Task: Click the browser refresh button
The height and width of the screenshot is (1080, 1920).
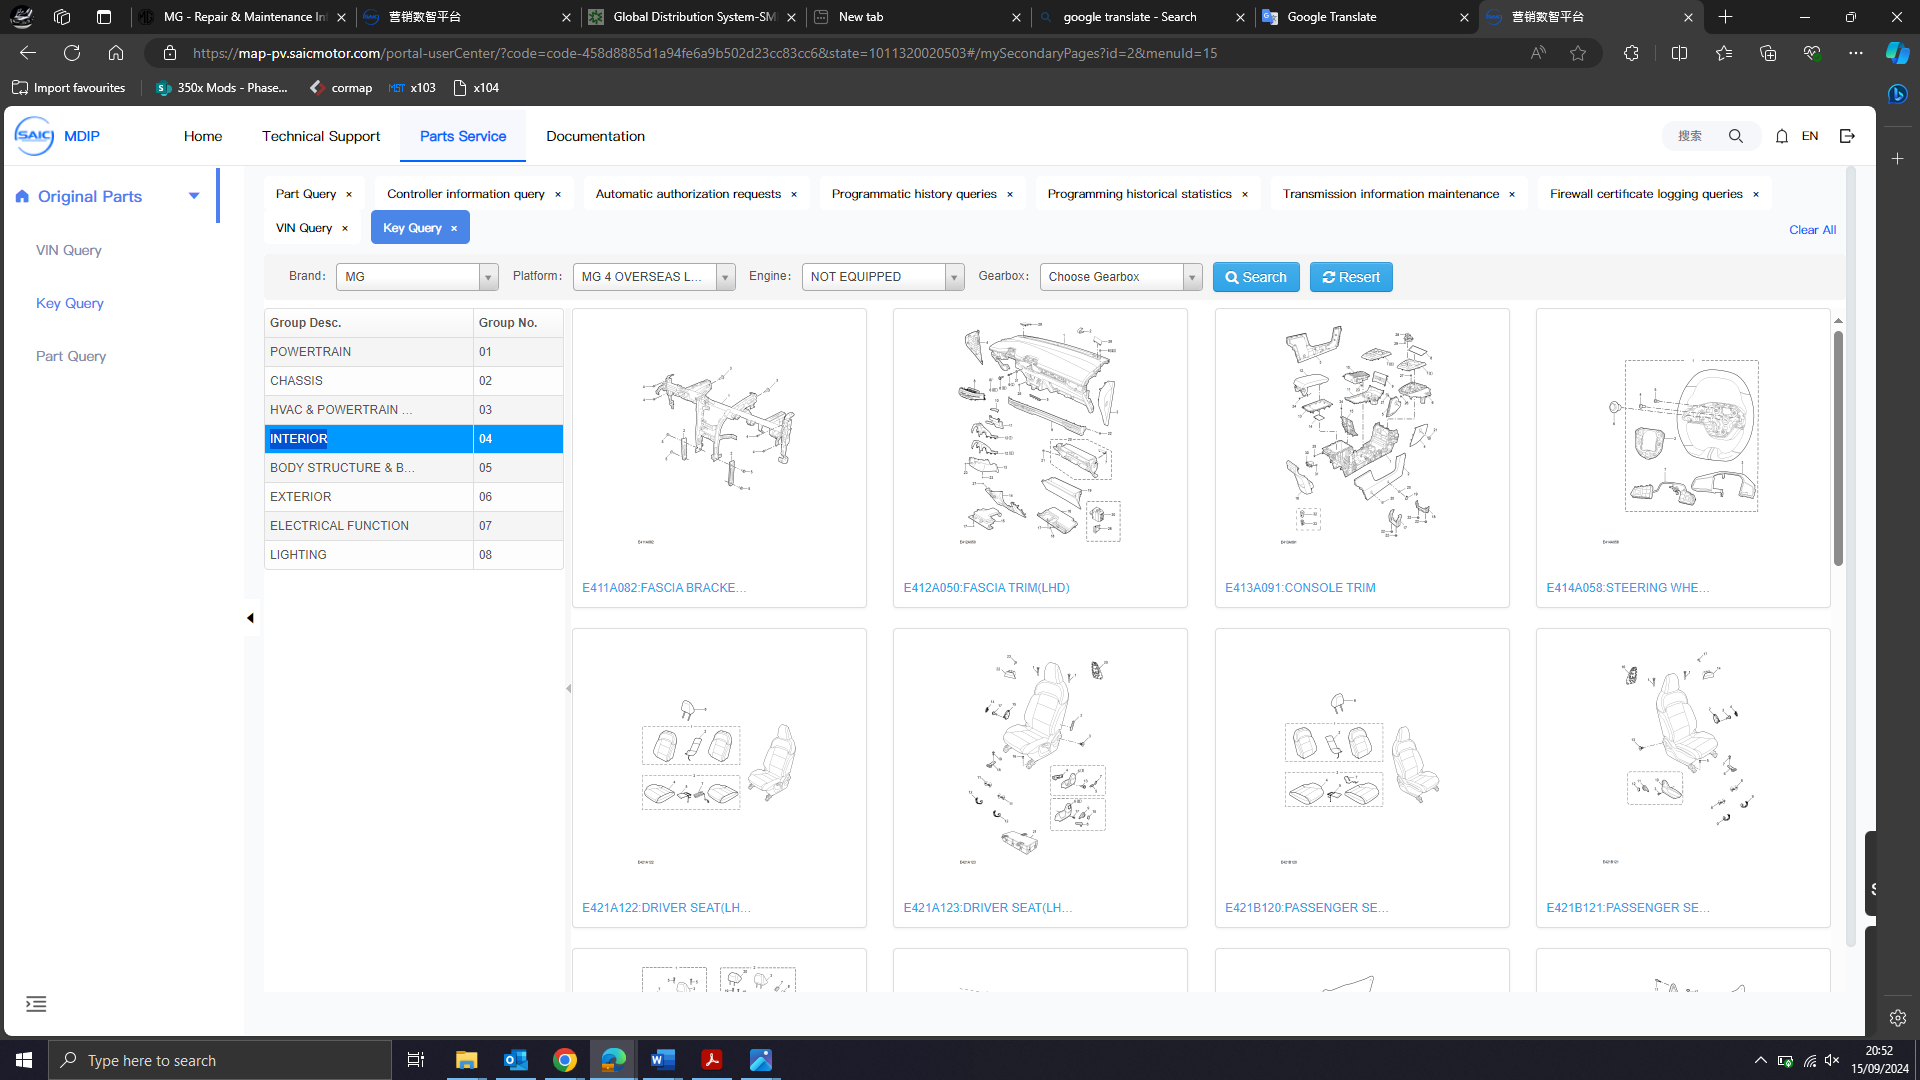Action: coord(72,53)
